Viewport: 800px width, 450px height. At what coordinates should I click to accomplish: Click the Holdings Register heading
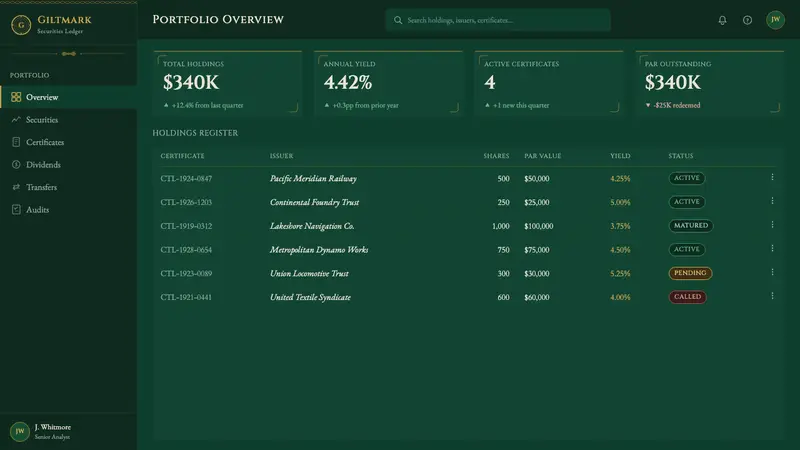coord(195,133)
